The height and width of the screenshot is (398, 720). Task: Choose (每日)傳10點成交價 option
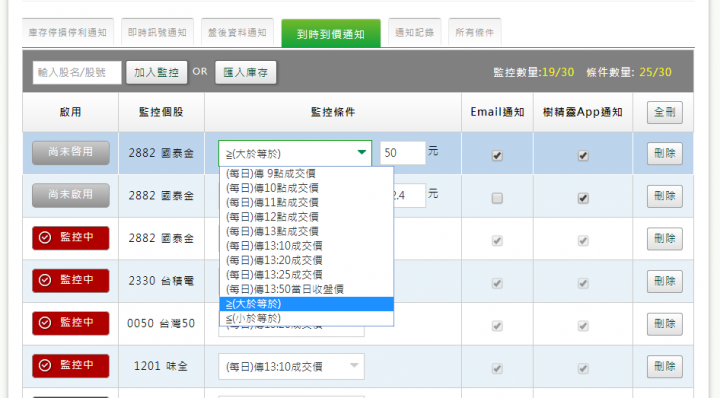tap(306, 188)
